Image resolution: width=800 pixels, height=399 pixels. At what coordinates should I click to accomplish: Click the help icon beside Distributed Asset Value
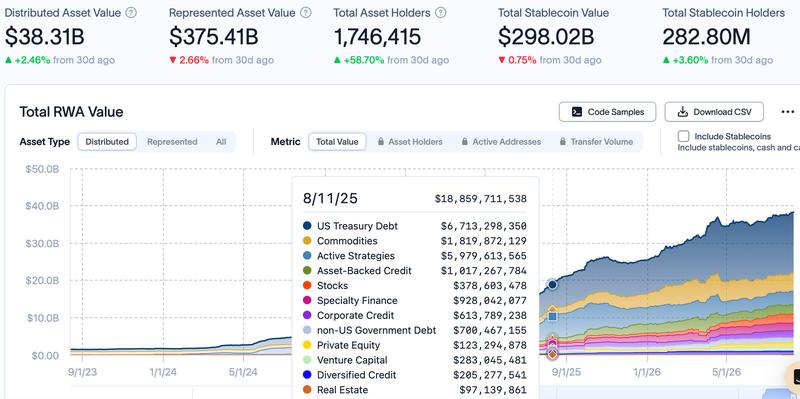[131, 13]
